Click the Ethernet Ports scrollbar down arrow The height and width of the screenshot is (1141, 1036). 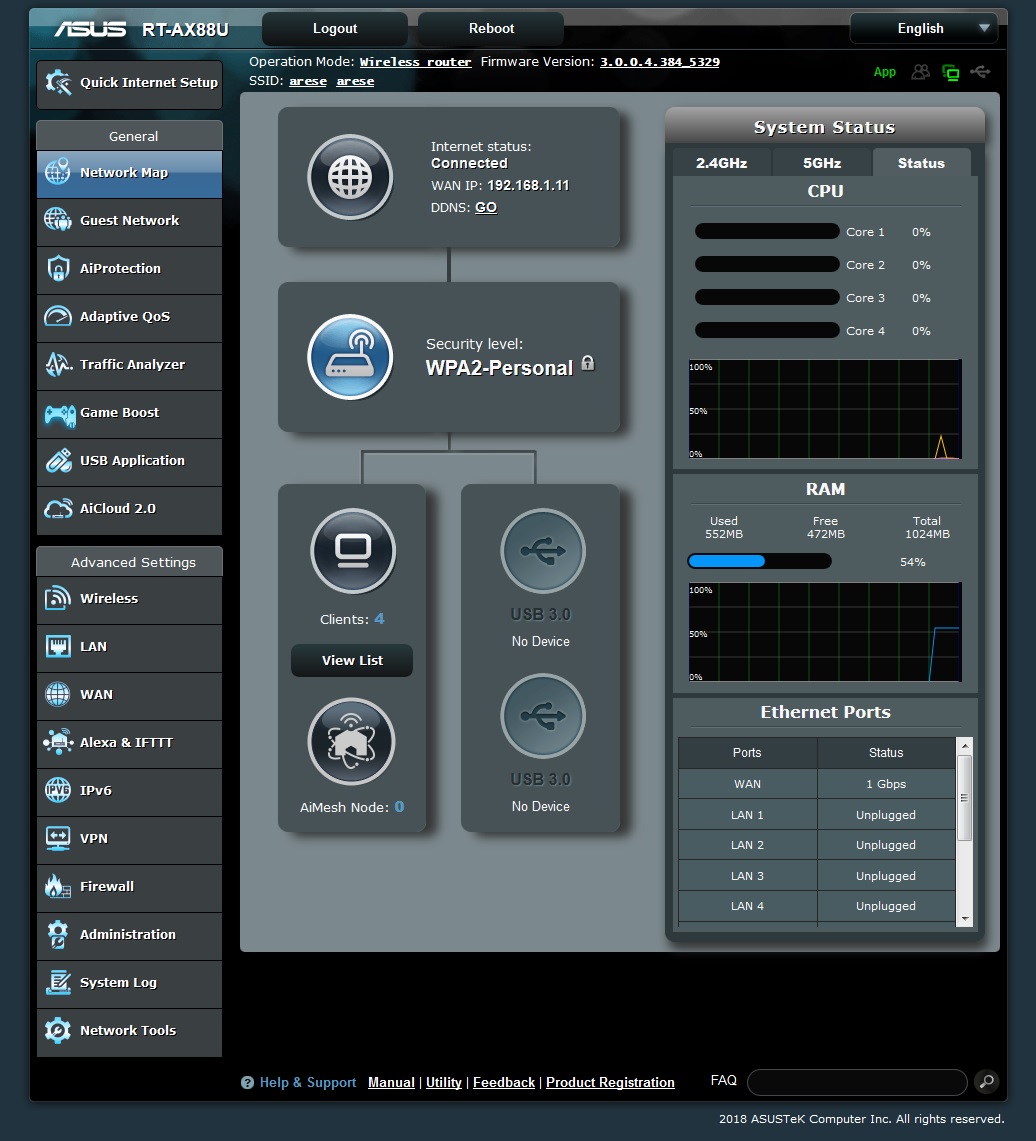(x=965, y=919)
